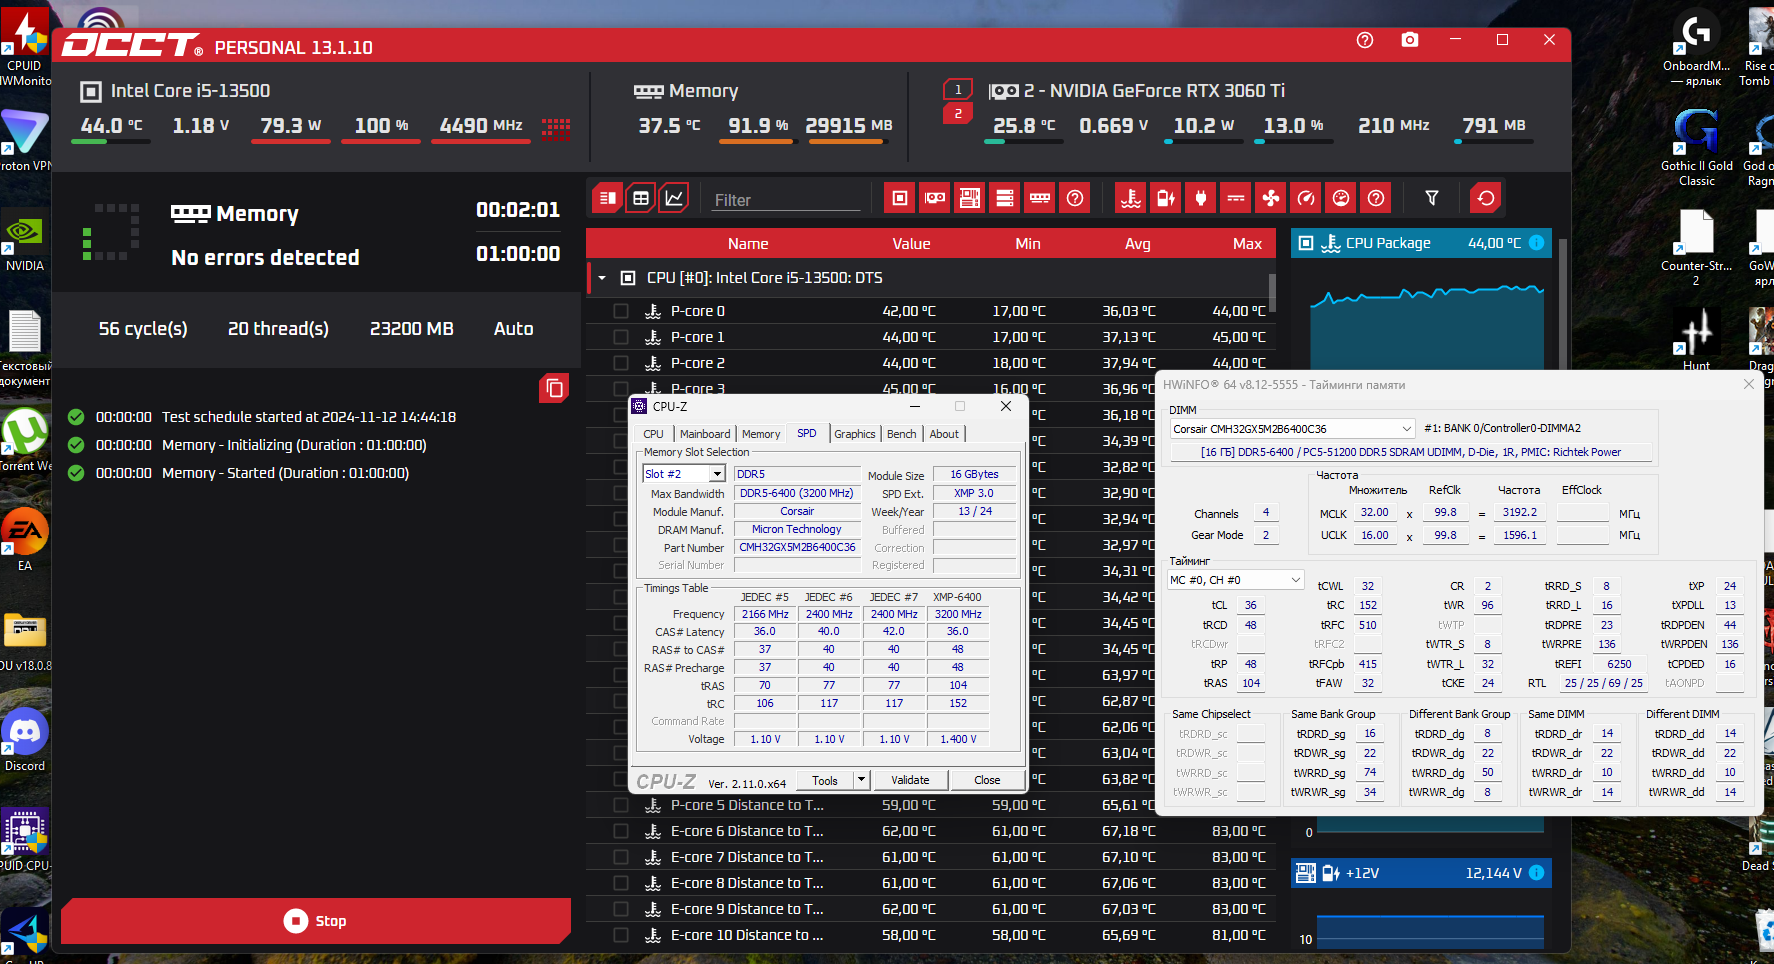Image resolution: width=1774 pixels, height=964 pixels.
Task: Toggle the GPU sensor filter icon
Action: pyautogui.click(x=935, y=198)
